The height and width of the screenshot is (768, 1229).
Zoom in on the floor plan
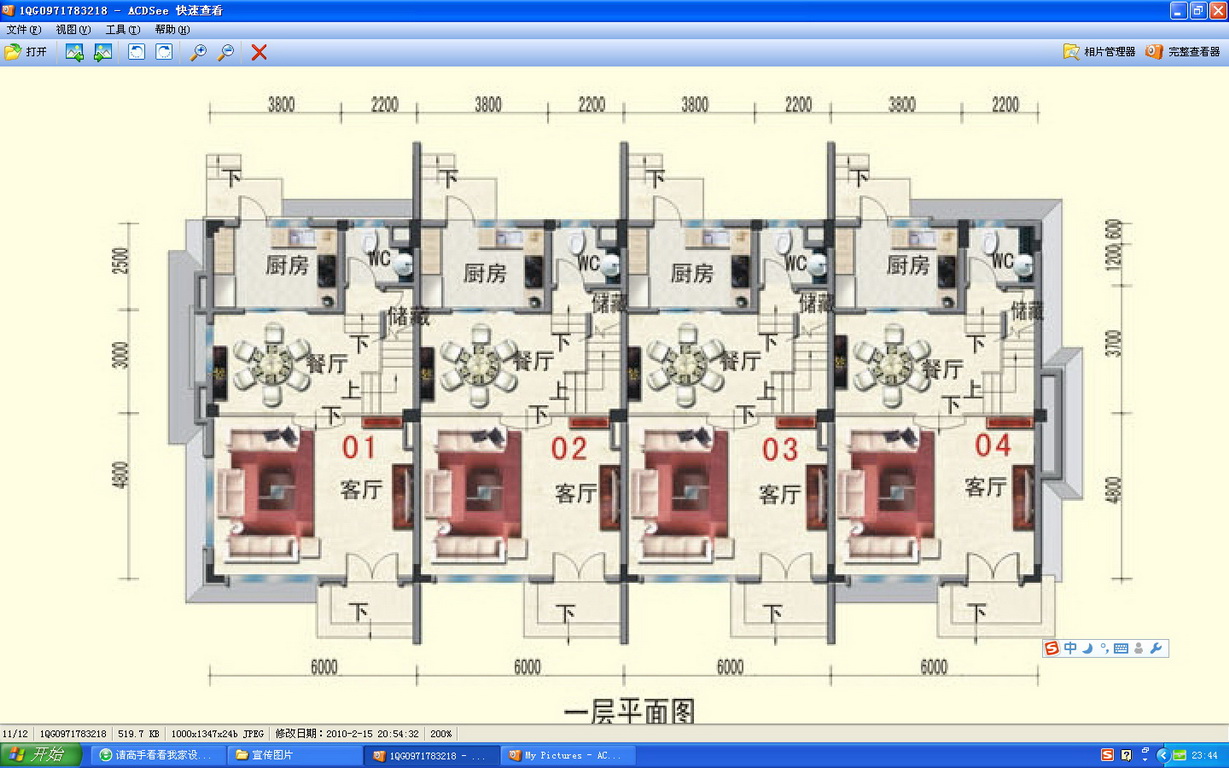(199, 52)
